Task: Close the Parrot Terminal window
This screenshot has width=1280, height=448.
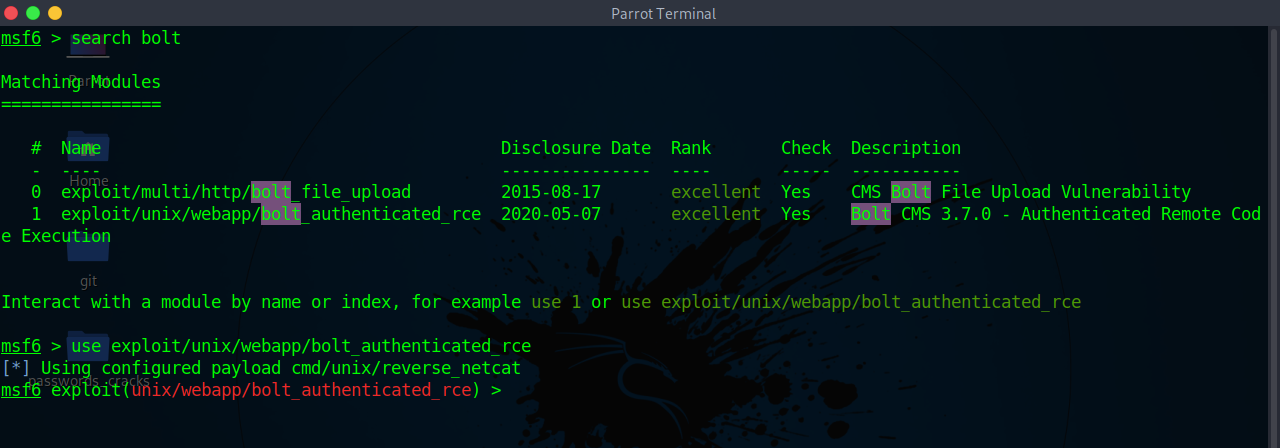Action: pos(11,13)
